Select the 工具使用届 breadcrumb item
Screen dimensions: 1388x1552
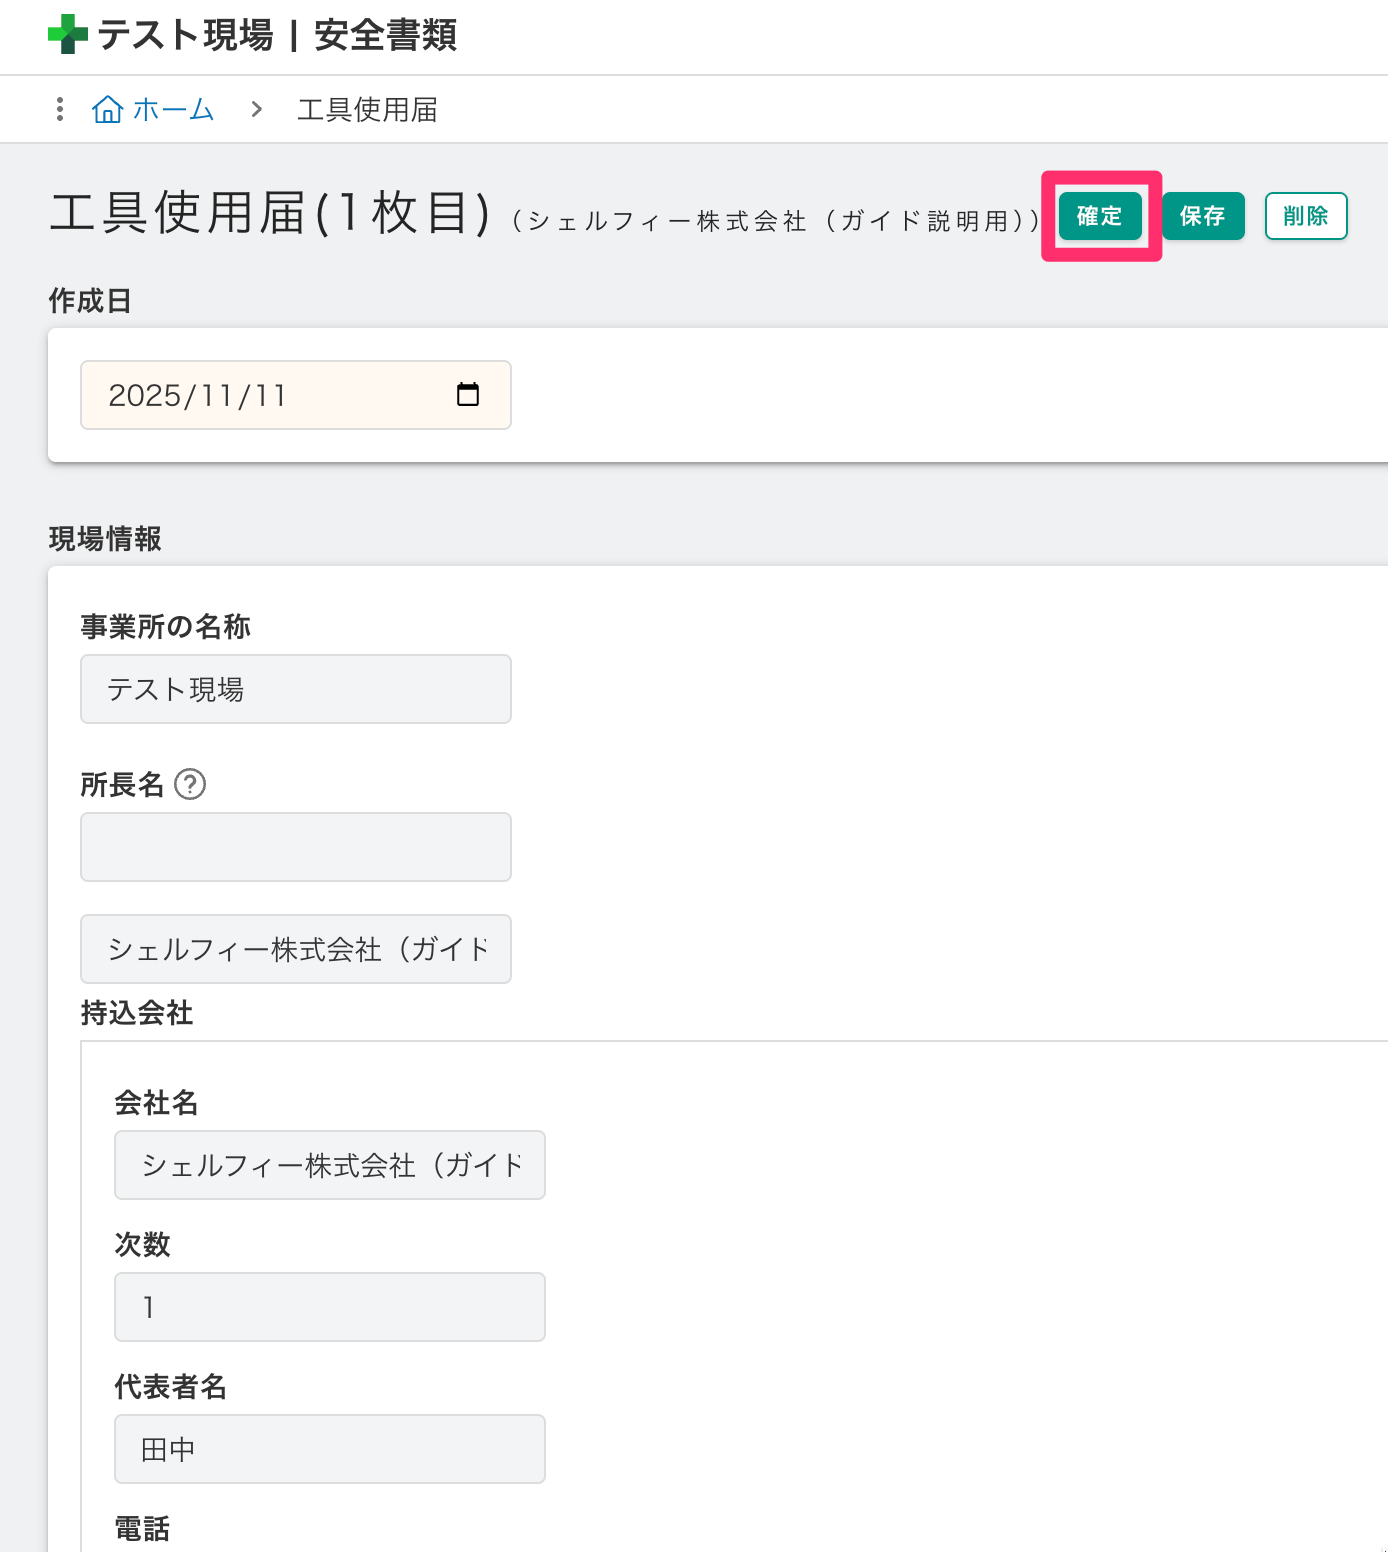pyautogui.click(x=367, y=109)
